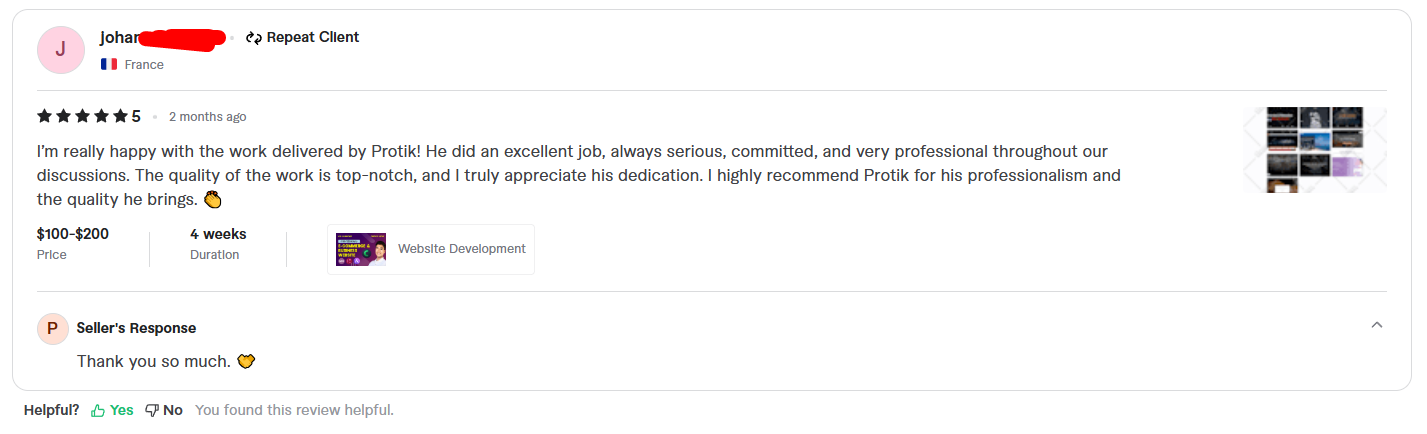1427x434 pixels.
Task: Click the reviewer avatar with letter J
Action: click(x=60, y=50)
